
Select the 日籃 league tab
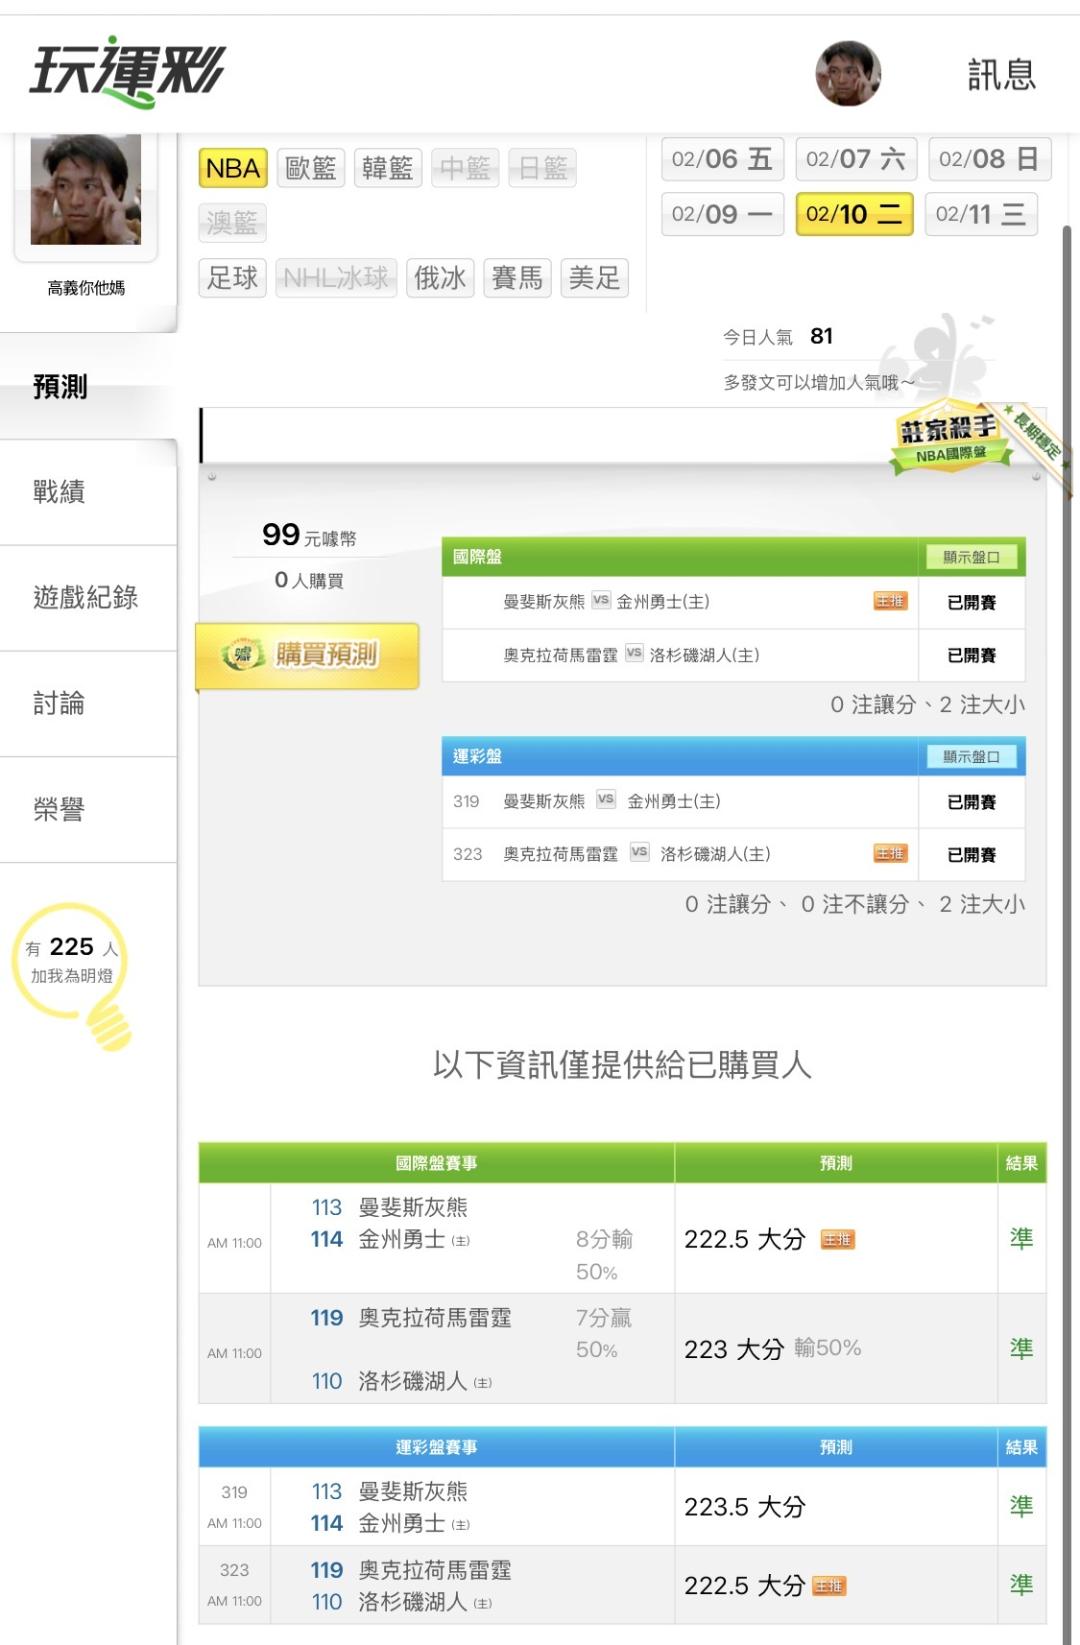(x=543, y=168)
